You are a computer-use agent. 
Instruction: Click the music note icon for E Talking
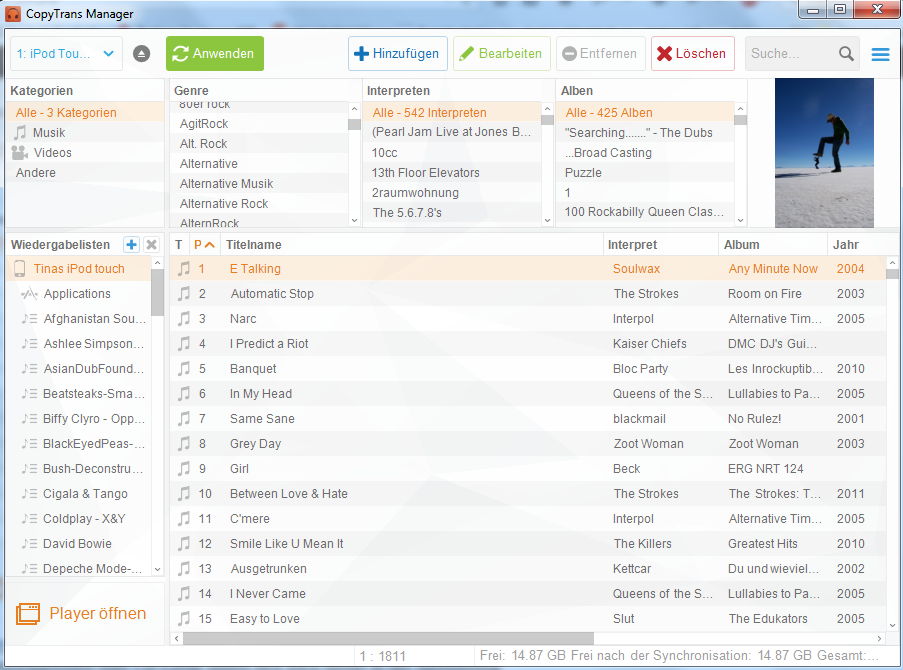(x=184, y=268)
